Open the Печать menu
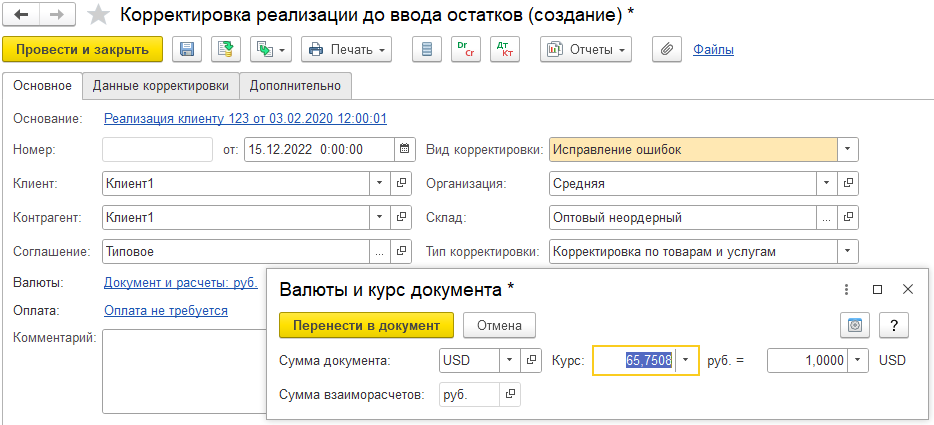 click(x=346, y=49)
